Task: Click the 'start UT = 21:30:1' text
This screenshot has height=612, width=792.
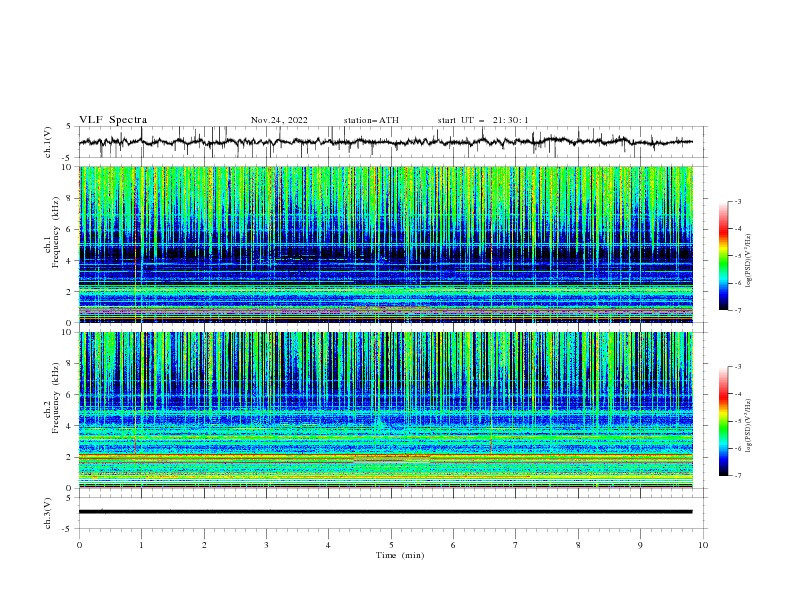Action: [482, 120]
